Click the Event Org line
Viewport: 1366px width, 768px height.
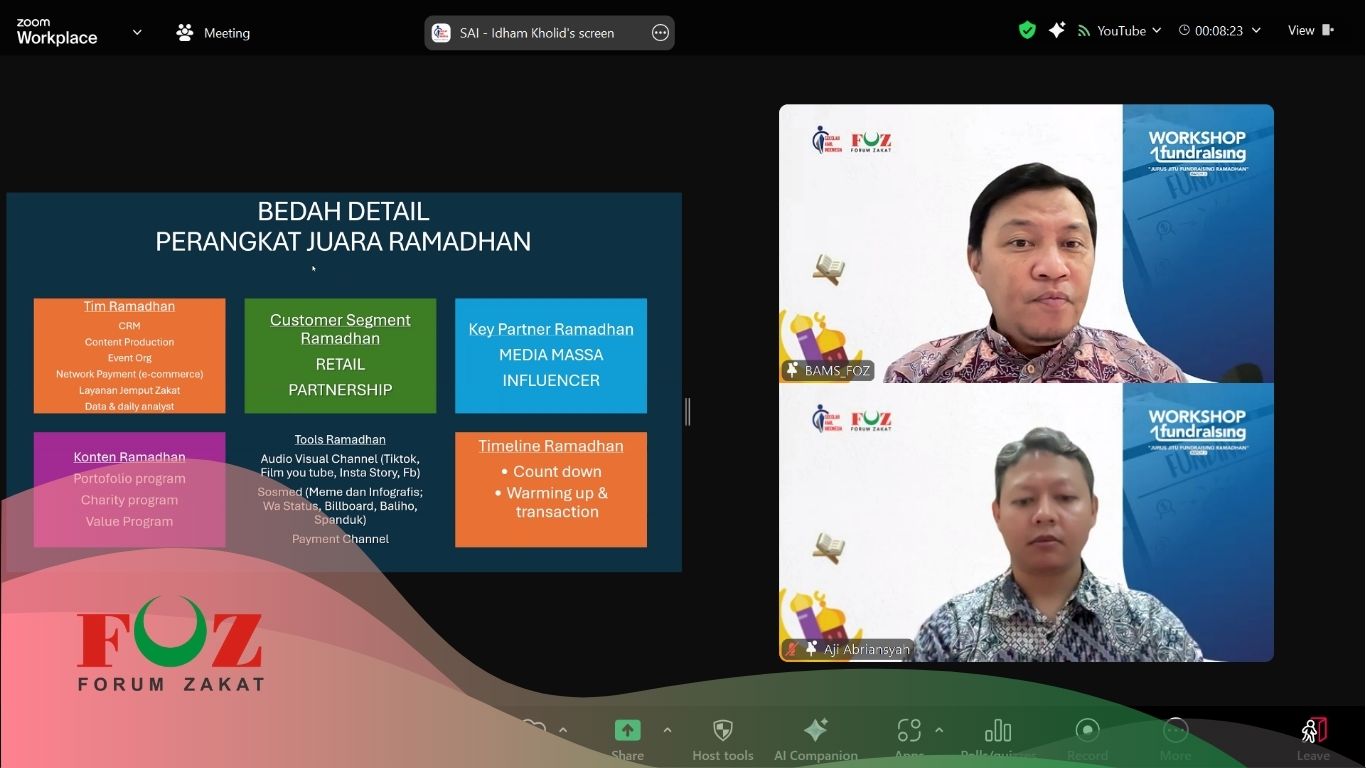coord(129,358)
